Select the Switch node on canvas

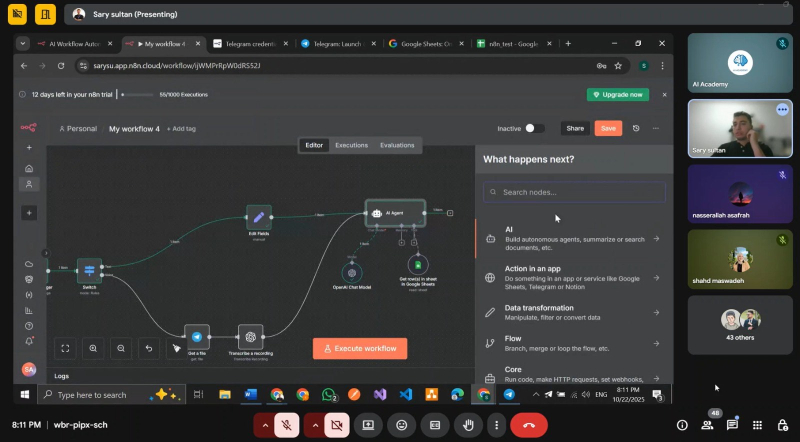click(90, 270)
